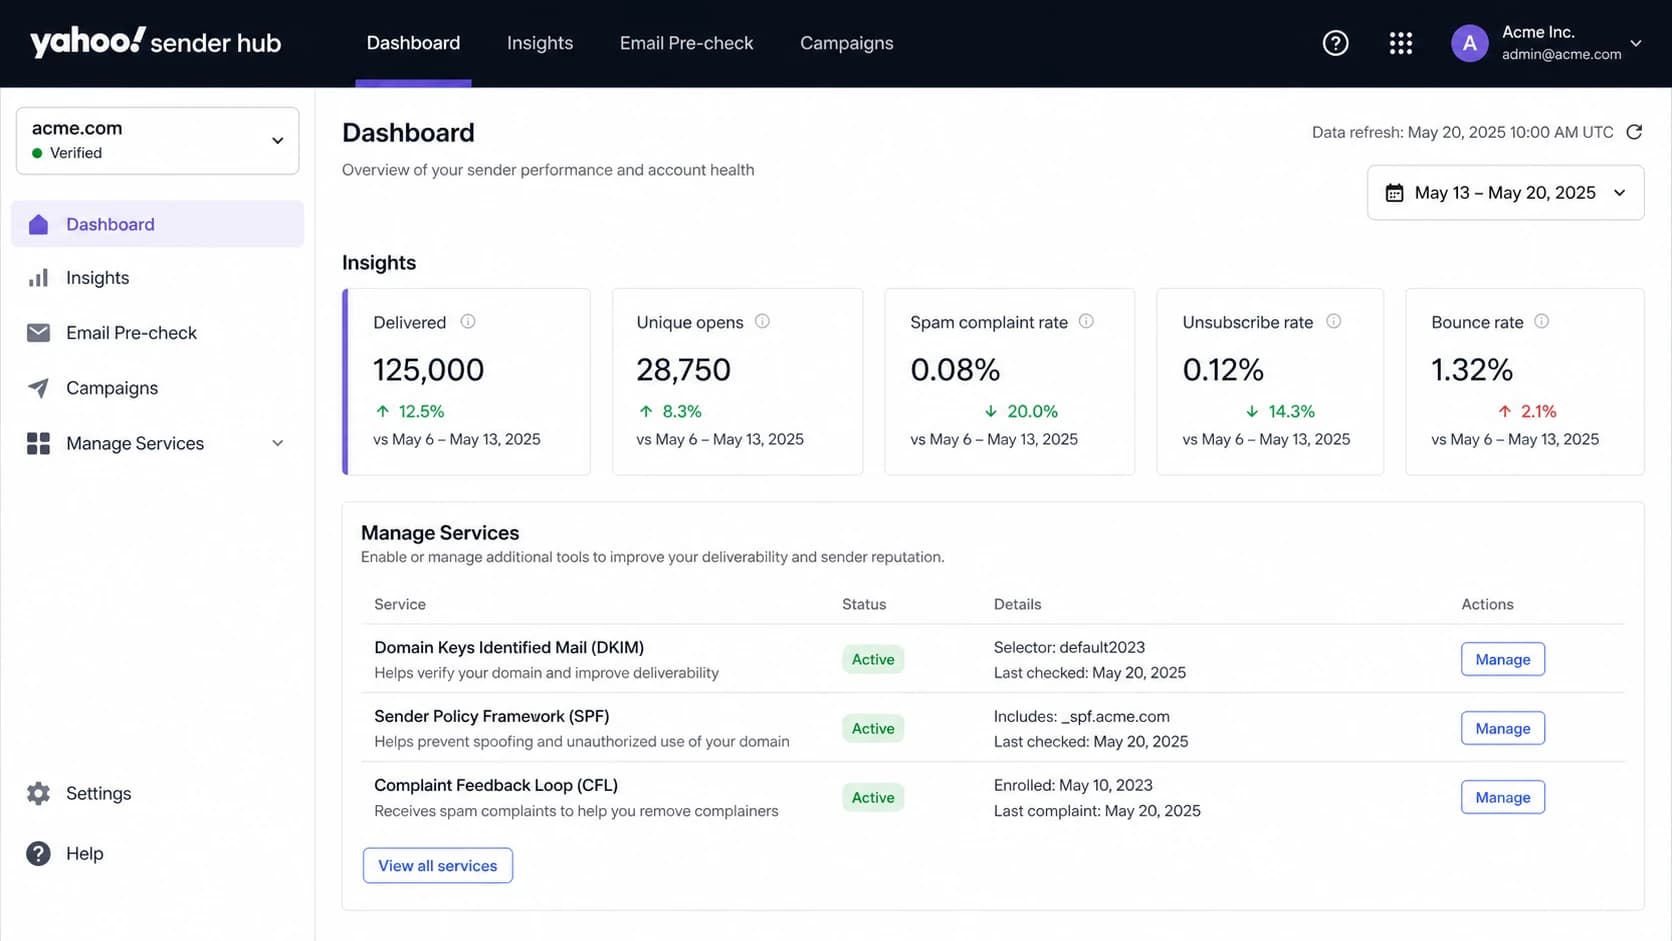1672x941 pixels.
Task: Click the Settings gear icon
Action: point(38,793)
